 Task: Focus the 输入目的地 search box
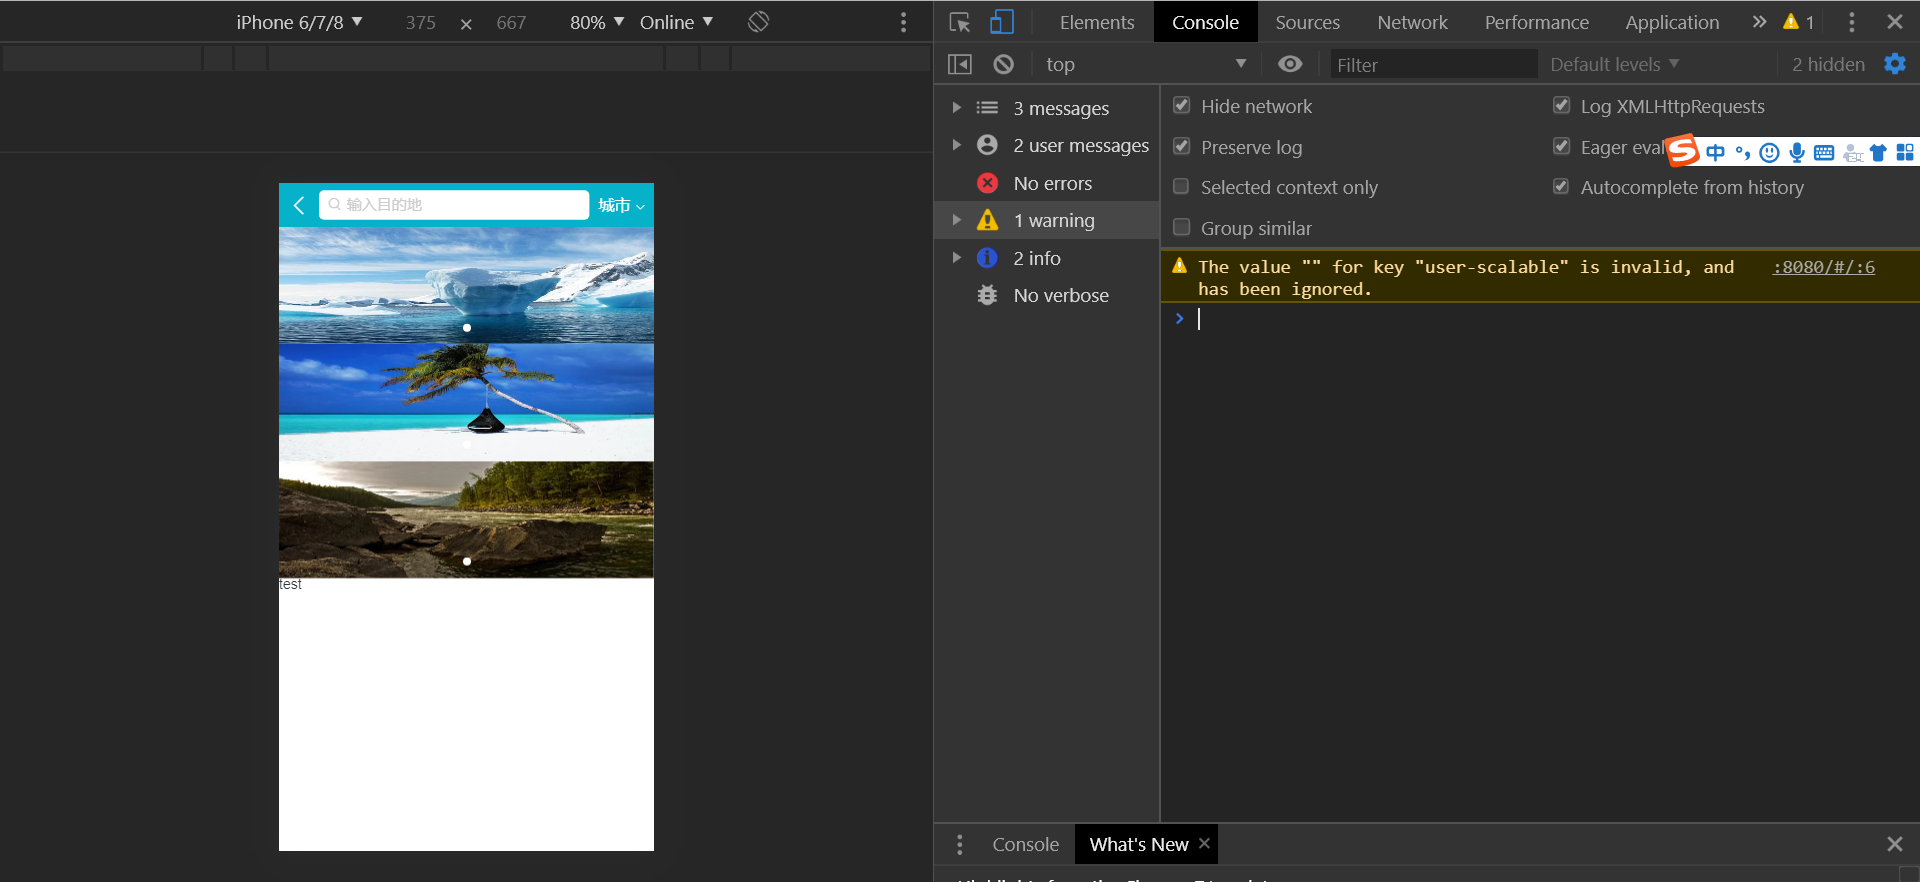pyautogui.click(x=454, y=205)
